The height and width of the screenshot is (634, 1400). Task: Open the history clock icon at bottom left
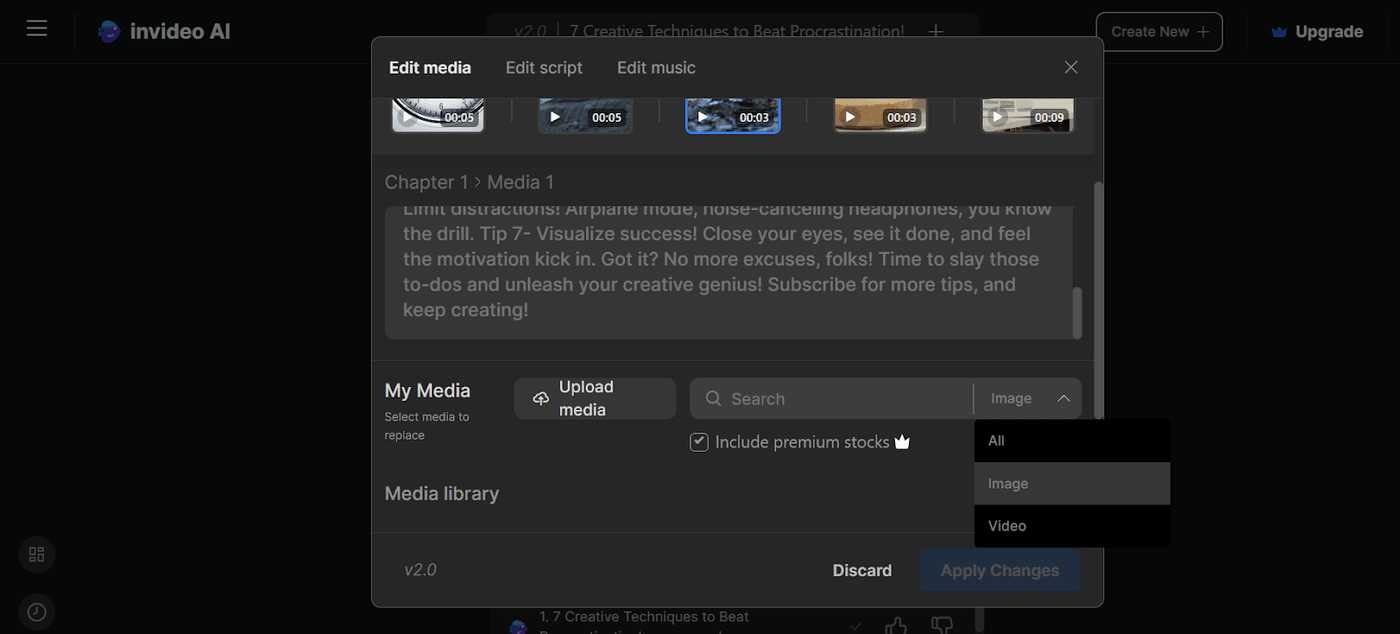[x=36, y=611]
